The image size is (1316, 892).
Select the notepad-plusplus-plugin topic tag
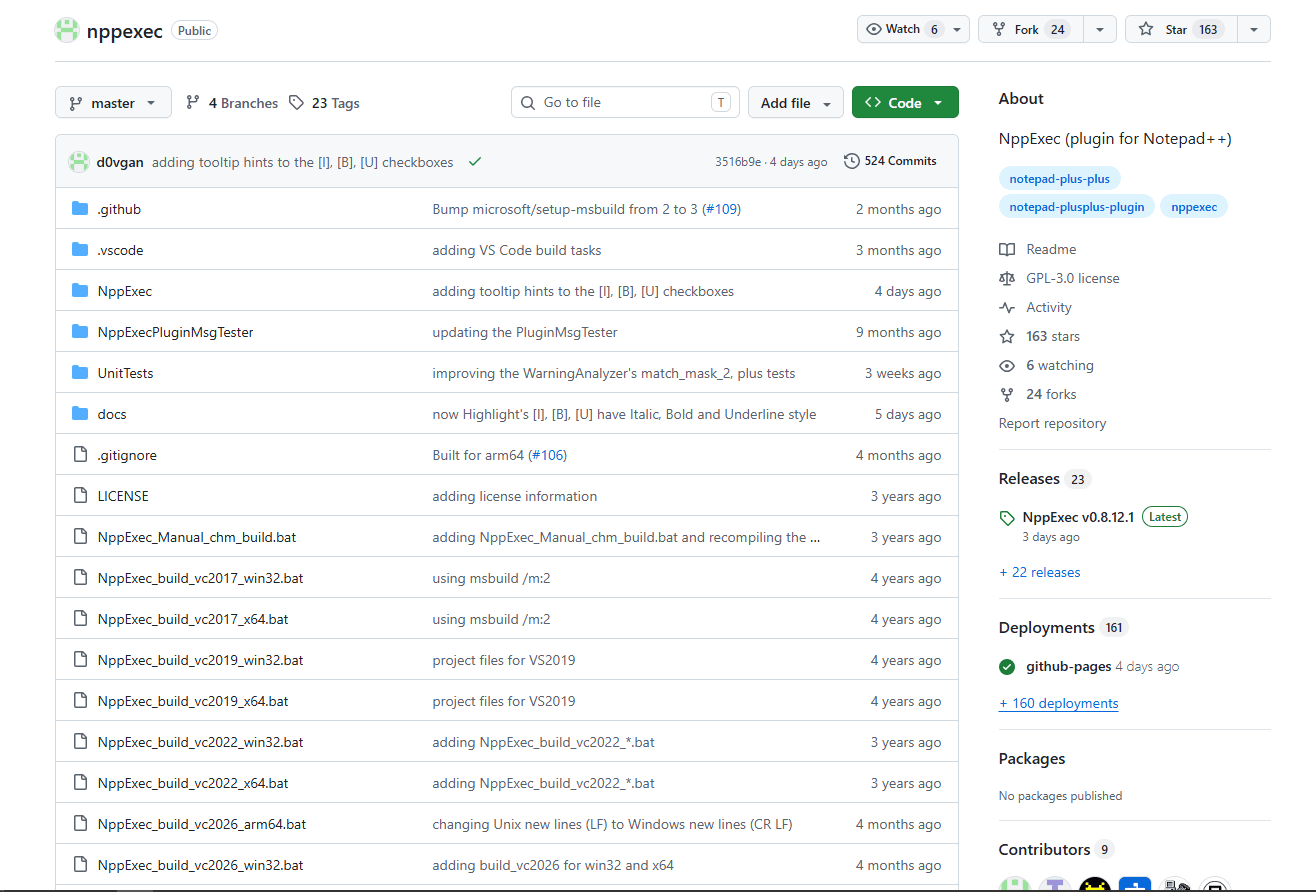[x=1077, y=207]
